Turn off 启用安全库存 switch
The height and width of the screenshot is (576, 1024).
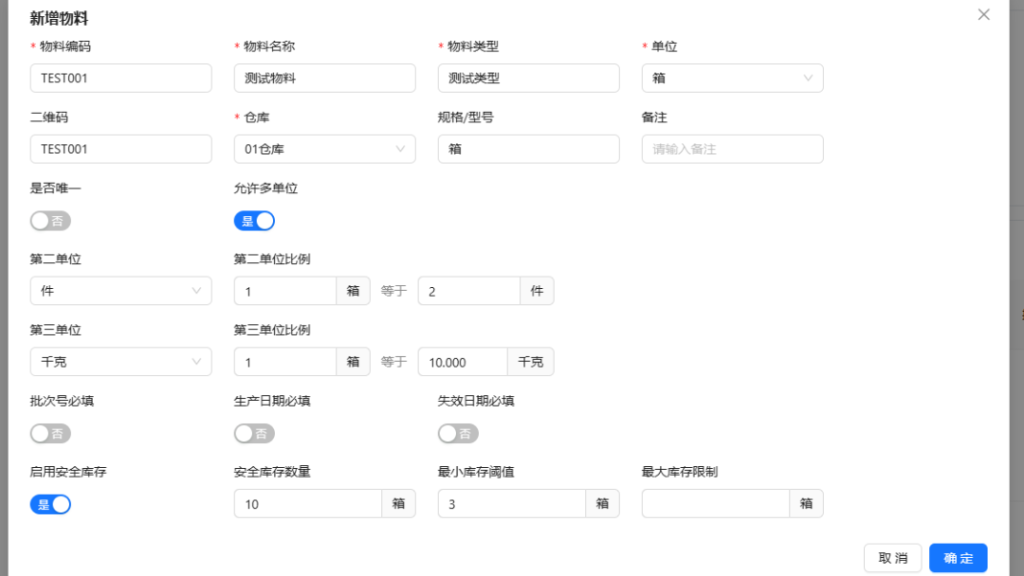[x=50, y=505]
